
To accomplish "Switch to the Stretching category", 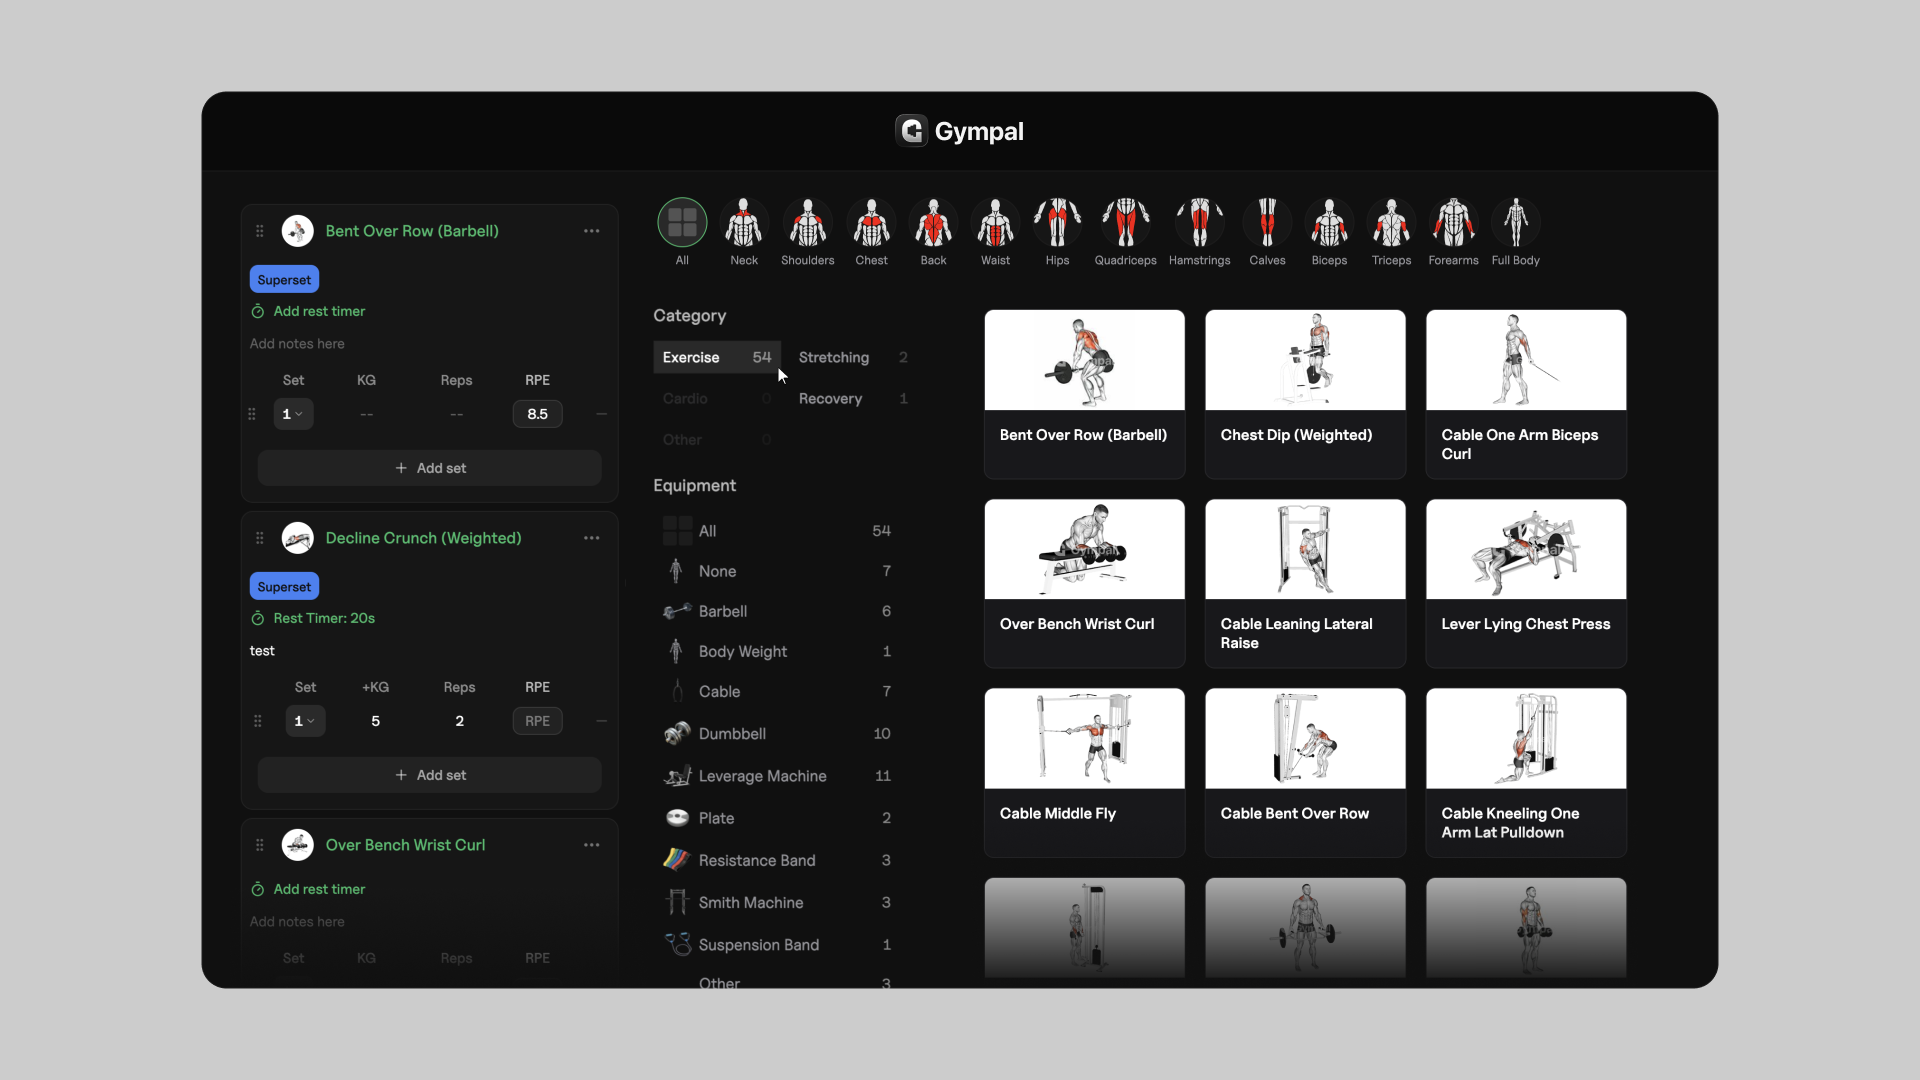I will pos(853,357).
